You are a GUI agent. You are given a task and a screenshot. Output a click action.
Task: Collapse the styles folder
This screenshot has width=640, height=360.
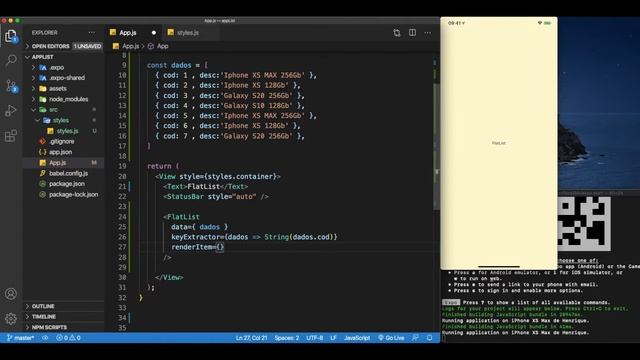60,120
